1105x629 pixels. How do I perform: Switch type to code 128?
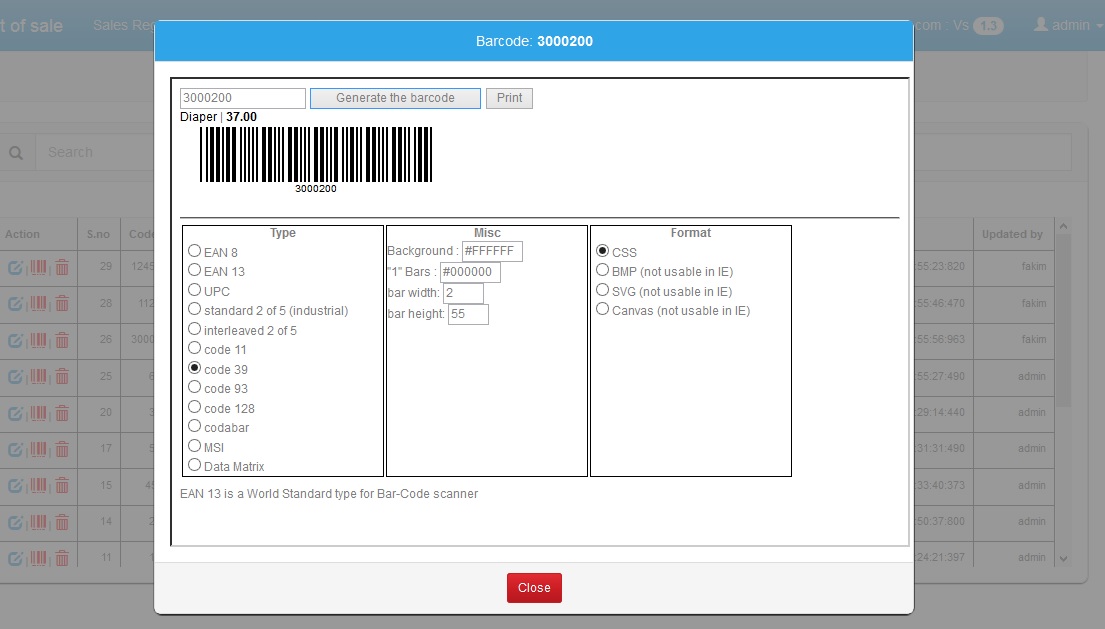coord(195,406)
